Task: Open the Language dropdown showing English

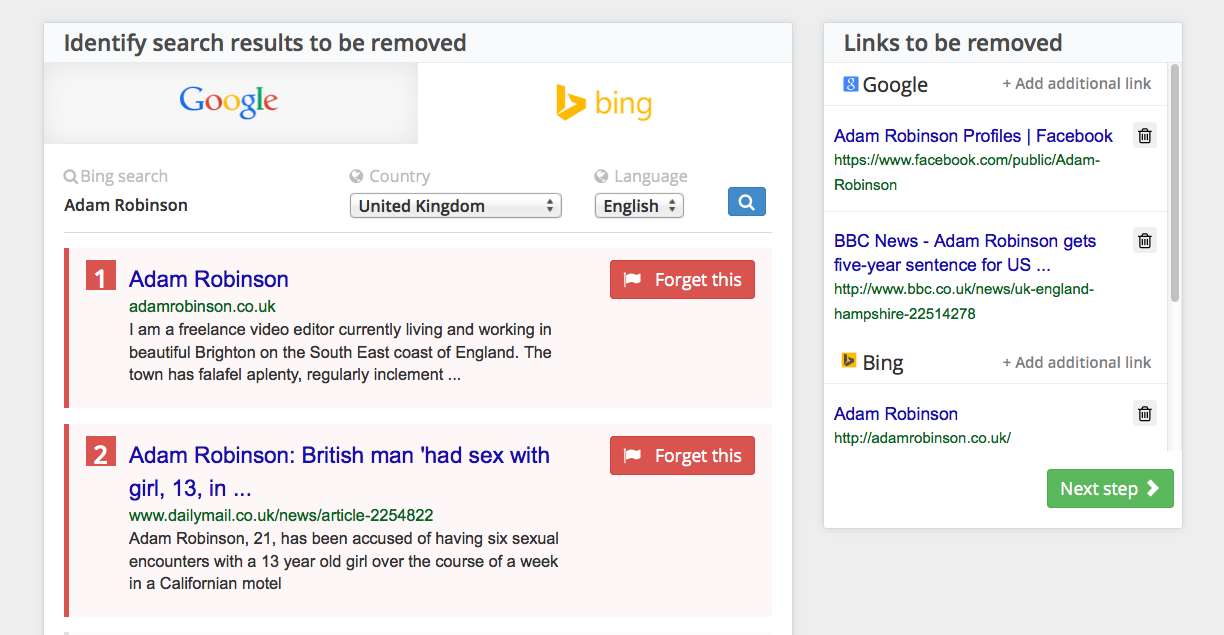Action: (x=639, y=206)
